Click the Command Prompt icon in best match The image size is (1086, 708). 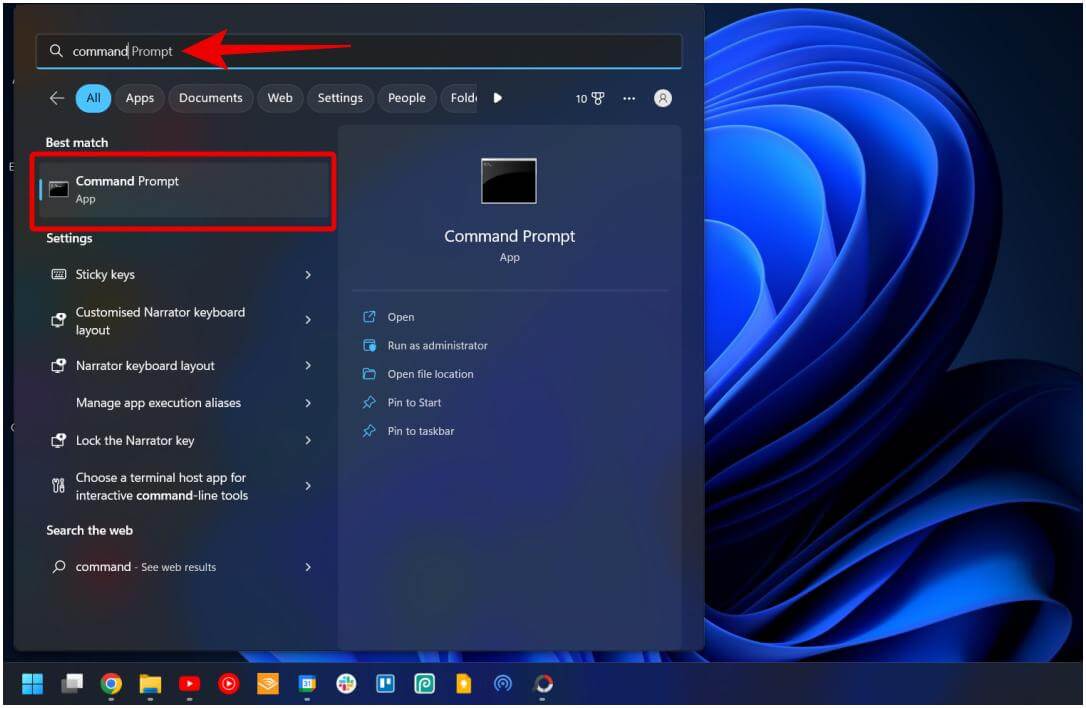[59, 190]
